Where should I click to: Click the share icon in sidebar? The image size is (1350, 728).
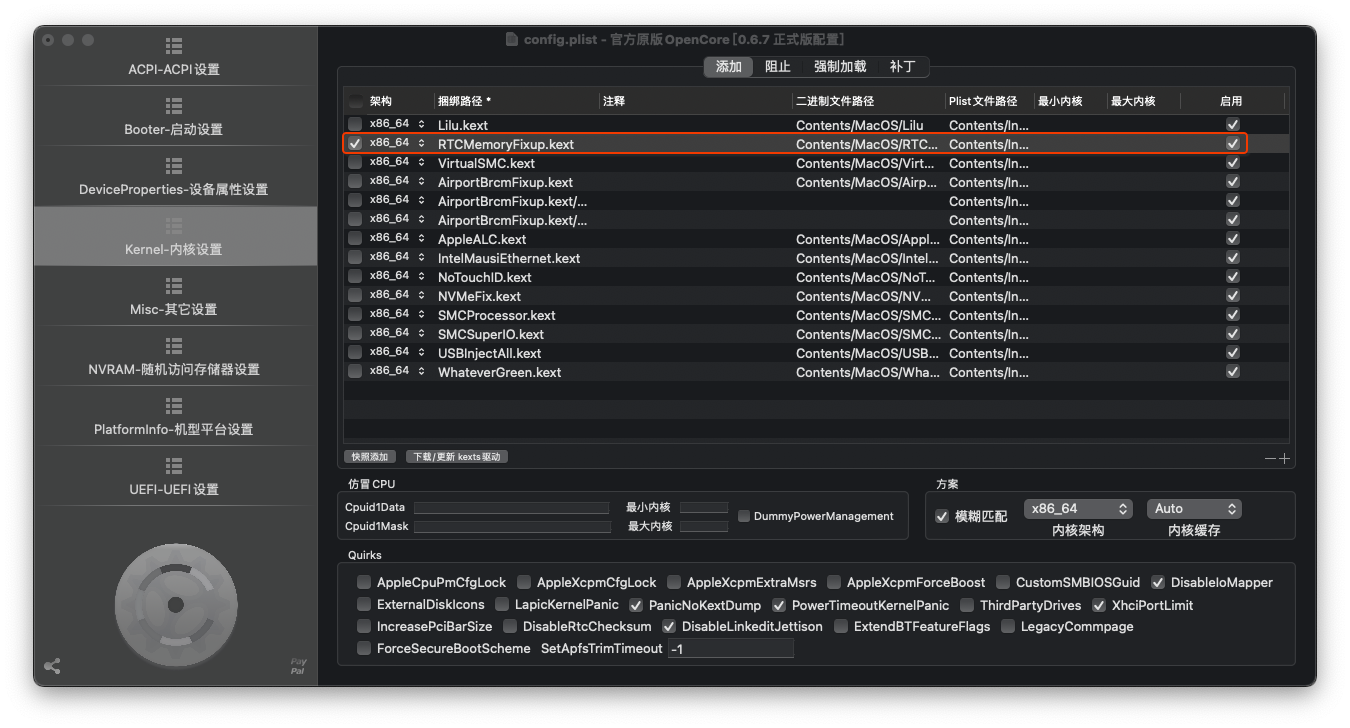(52, 666)
